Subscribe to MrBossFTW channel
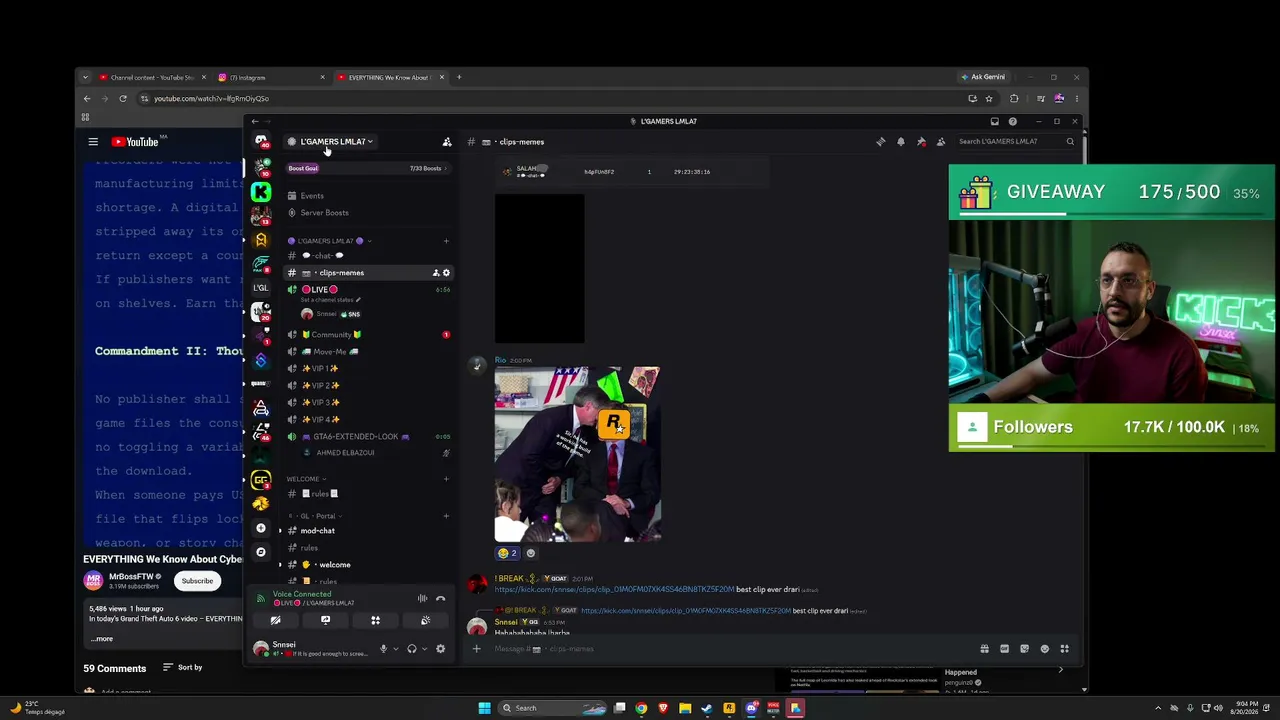This screenshot has height=720, width=1280. point(197,581)
